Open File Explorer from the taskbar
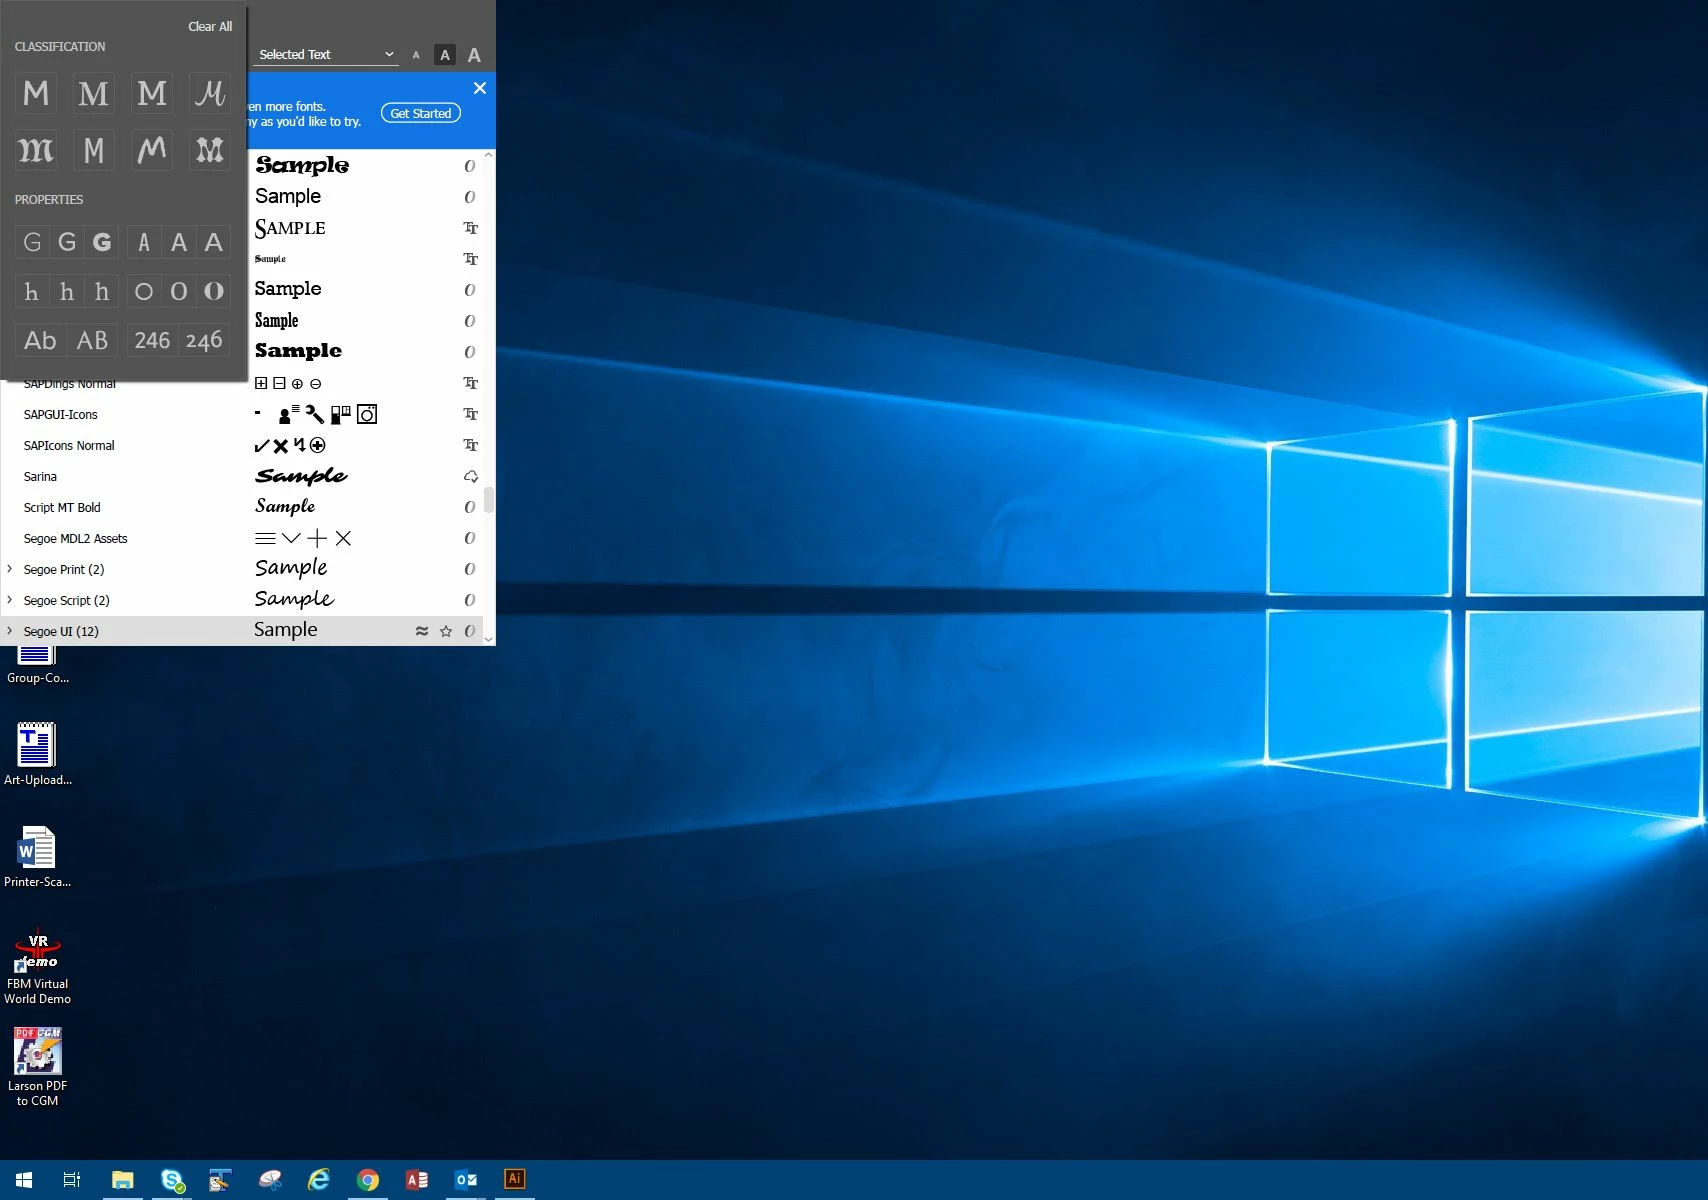Image resolution: width=1708 pixels, height=1200 pixels. click(x=122, y=1180)
